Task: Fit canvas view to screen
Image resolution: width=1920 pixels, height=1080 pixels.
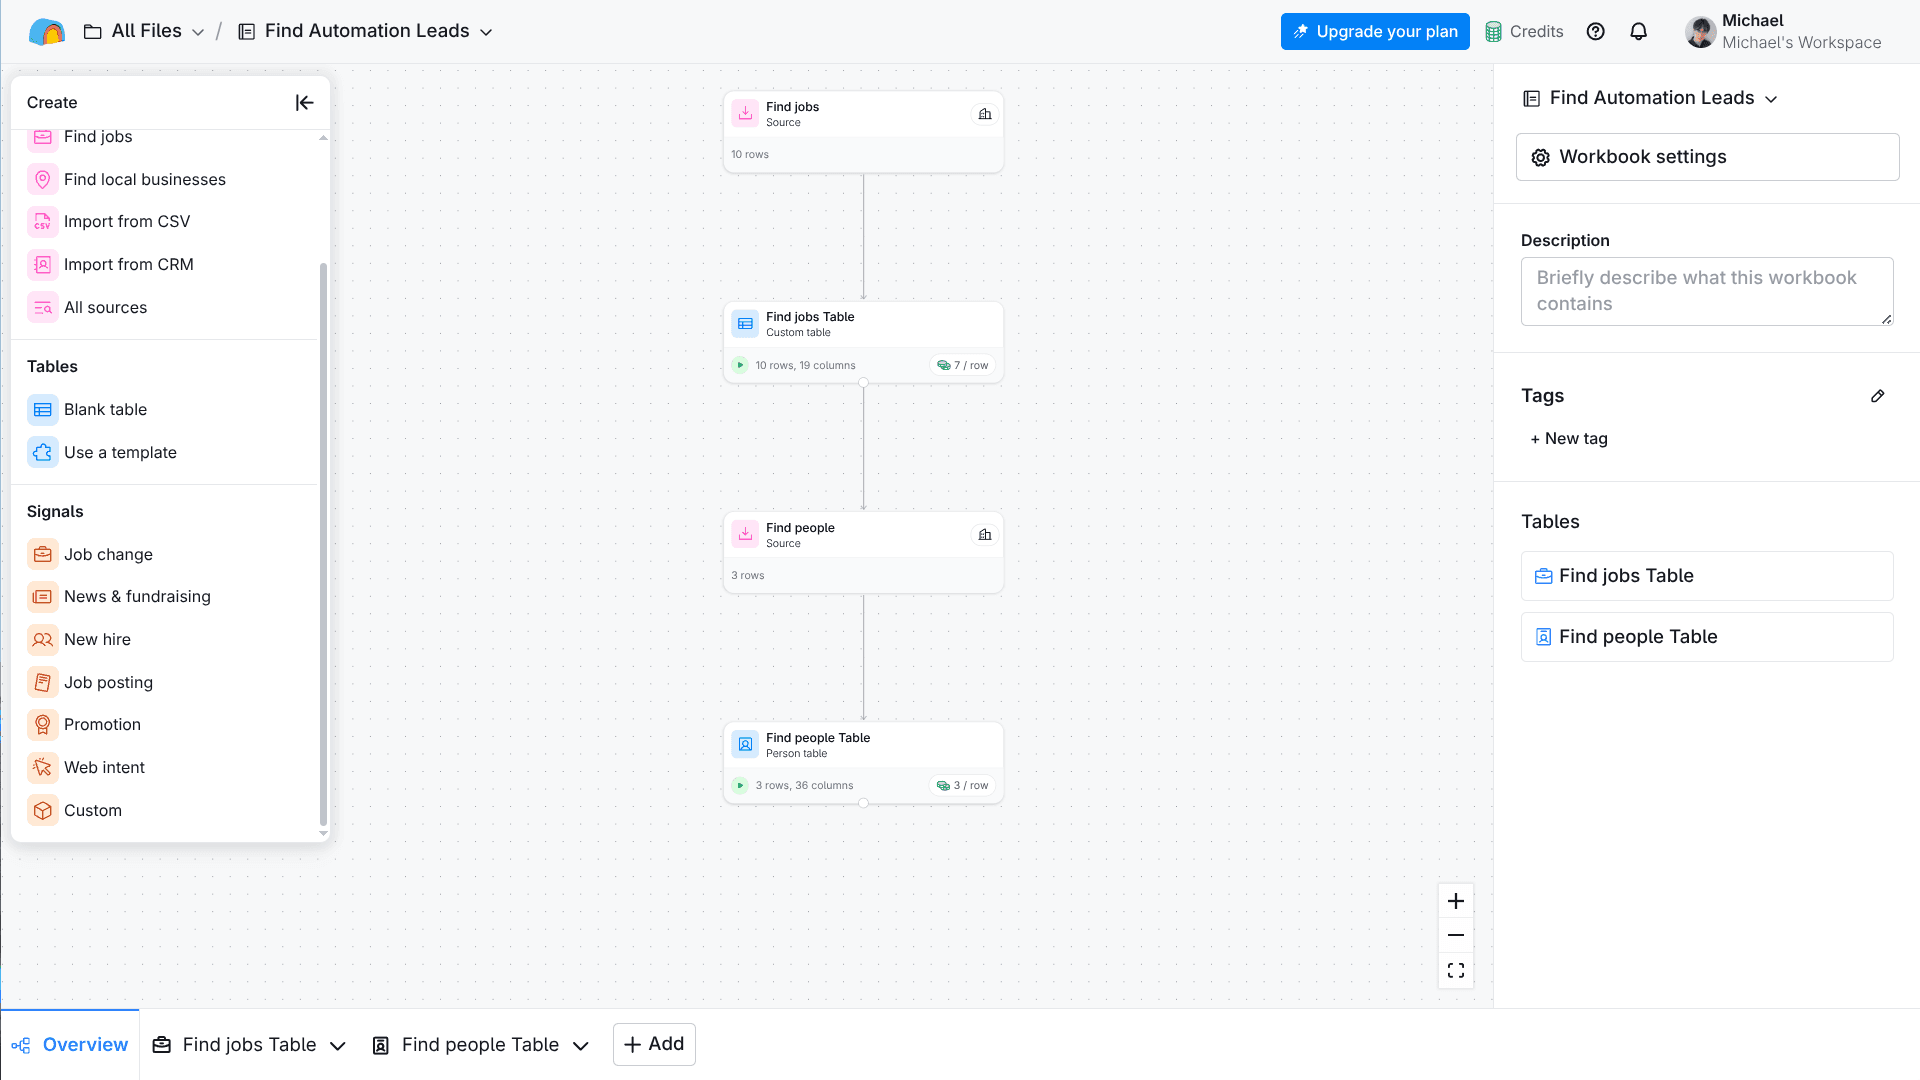Action: pos(1455,971)
